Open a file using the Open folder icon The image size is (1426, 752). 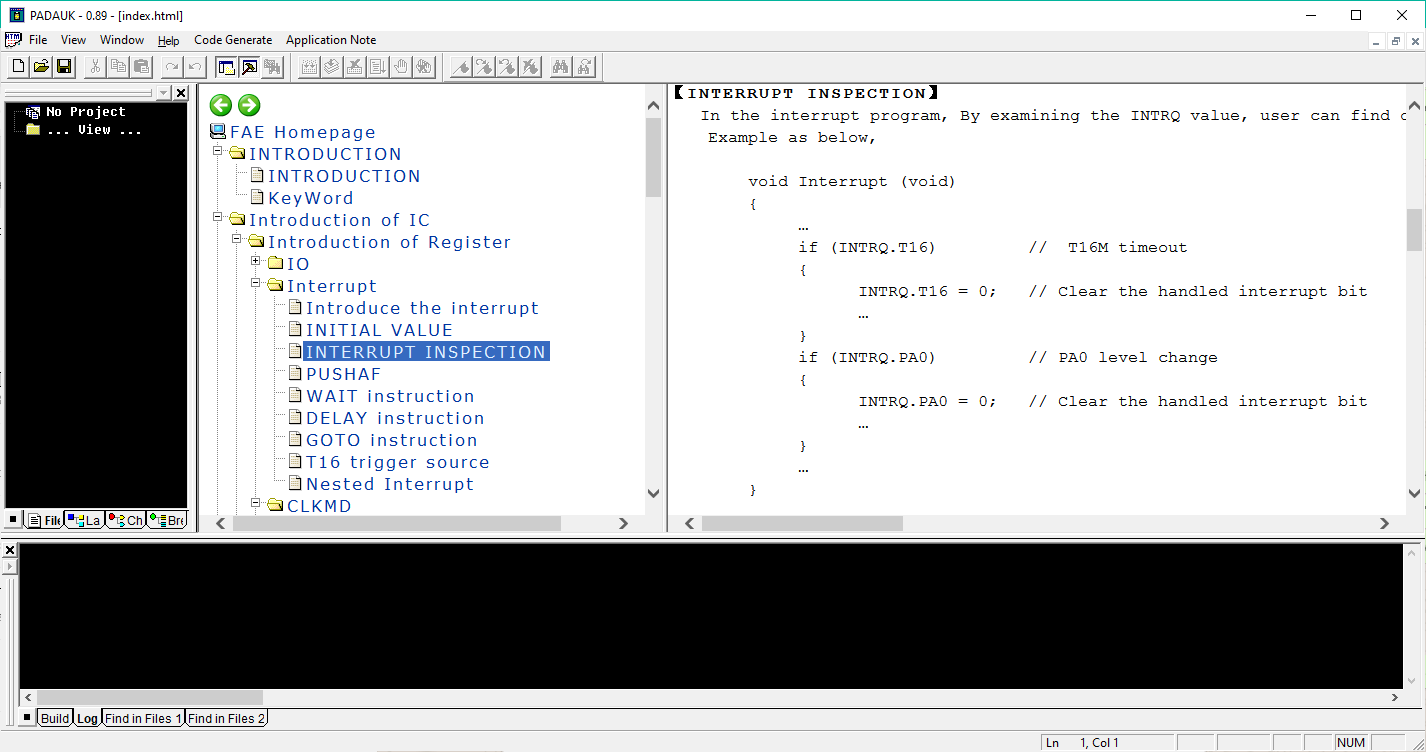point(40,66)
